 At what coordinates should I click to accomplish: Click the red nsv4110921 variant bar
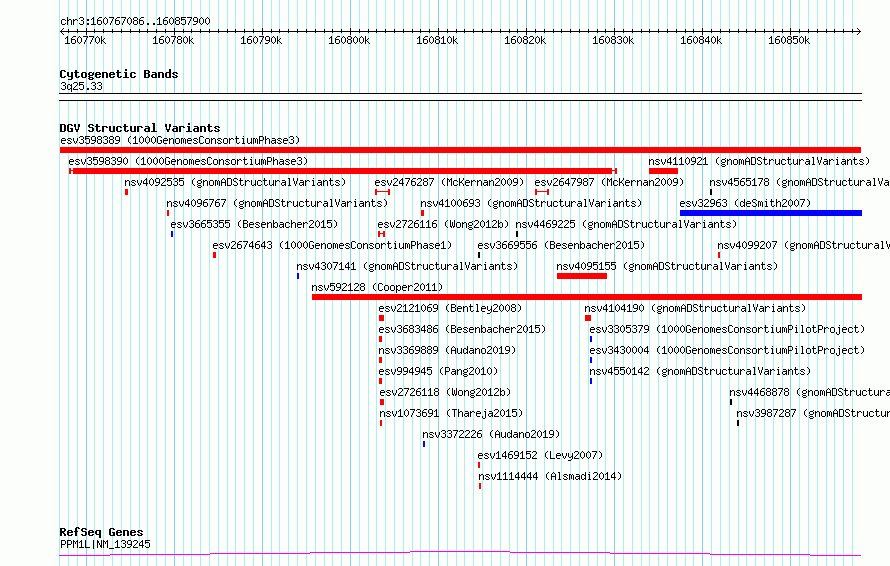pos(664,171)
